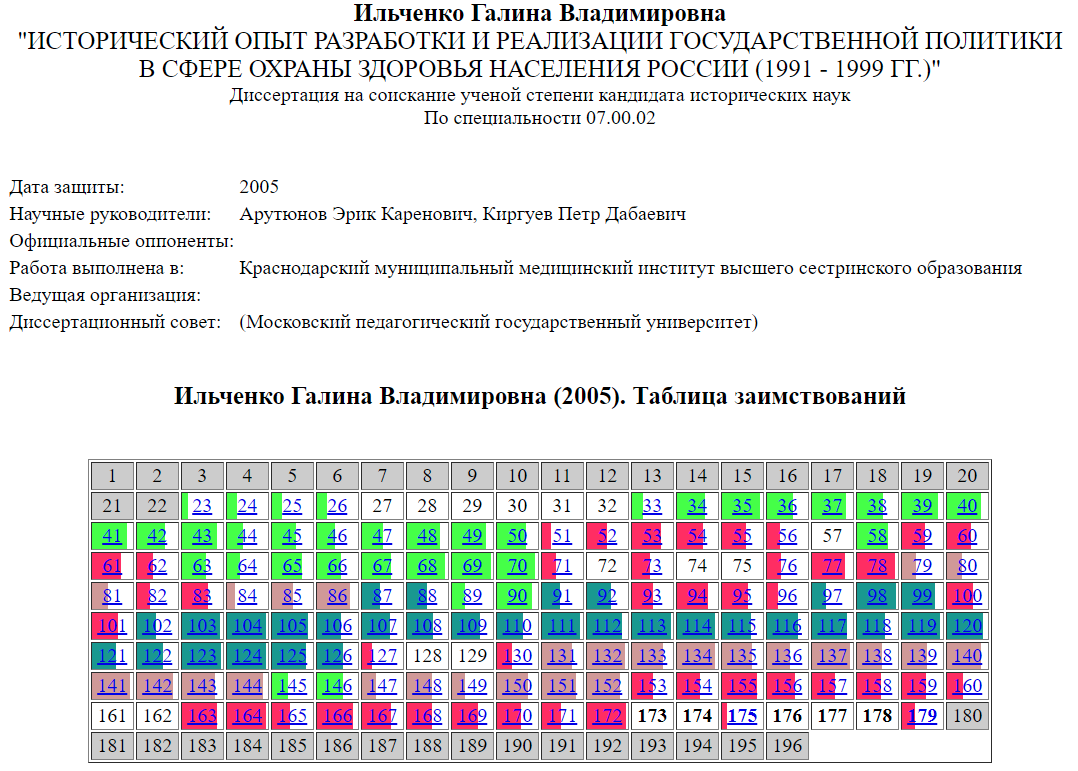The image size is (1078, 771).
Task: Open page 101 link
Action: point(112,626)
